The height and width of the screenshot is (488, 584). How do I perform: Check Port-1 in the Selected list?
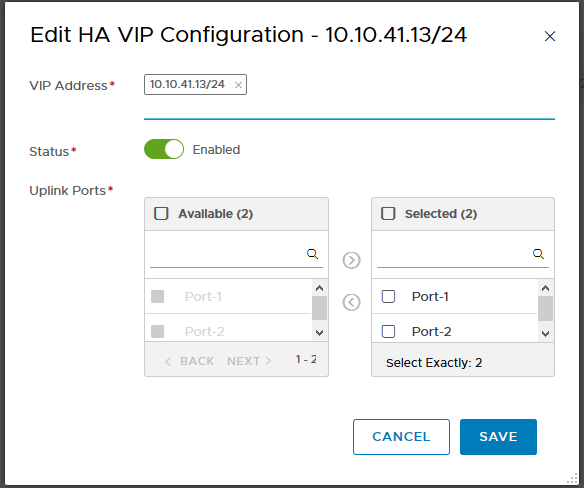(x=388, y=297)
